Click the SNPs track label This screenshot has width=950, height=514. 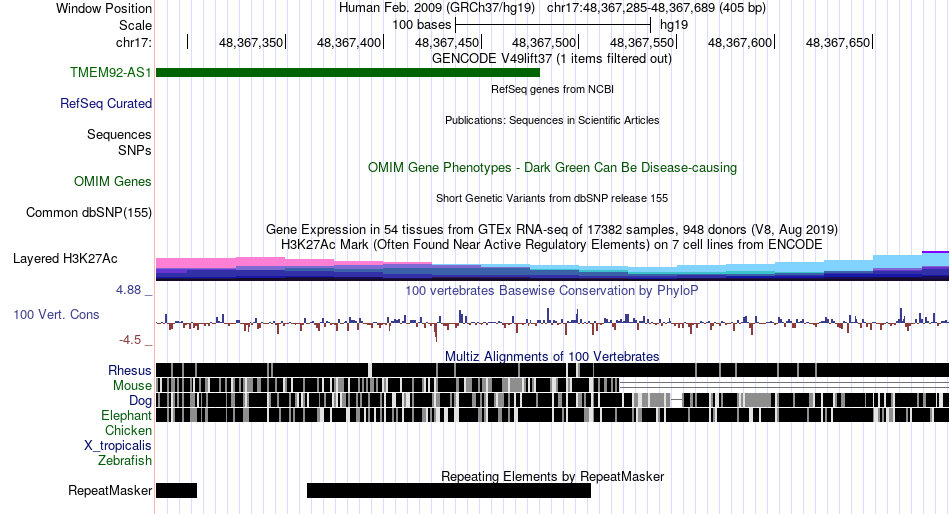[135, 150]
